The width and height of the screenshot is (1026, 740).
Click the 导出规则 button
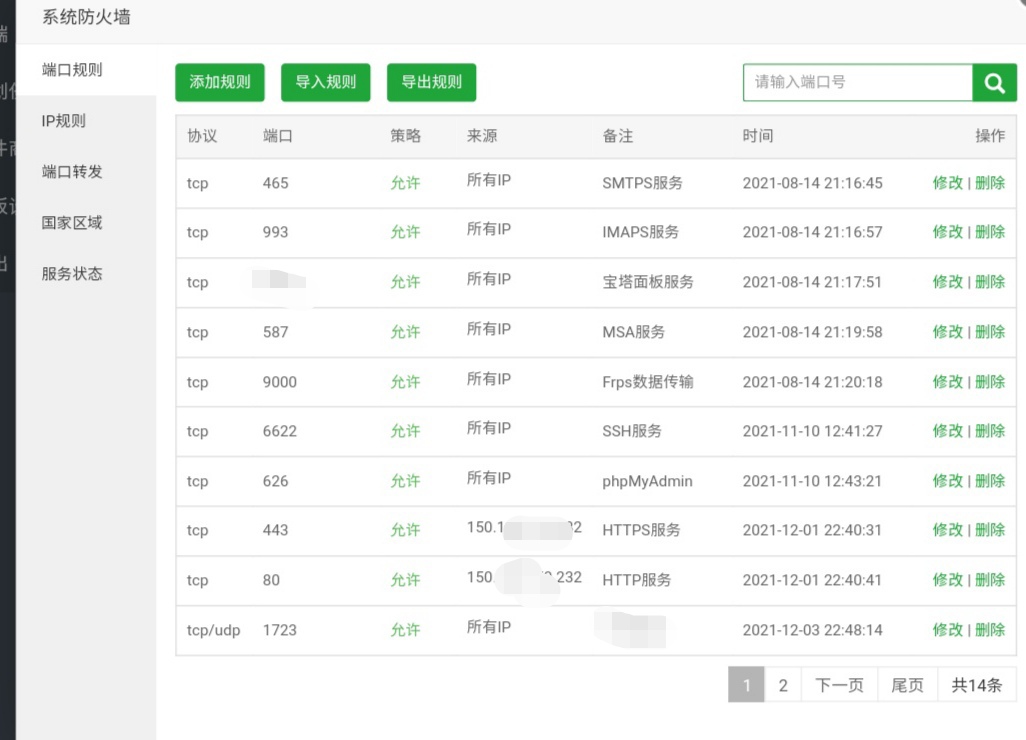[432, 82]
